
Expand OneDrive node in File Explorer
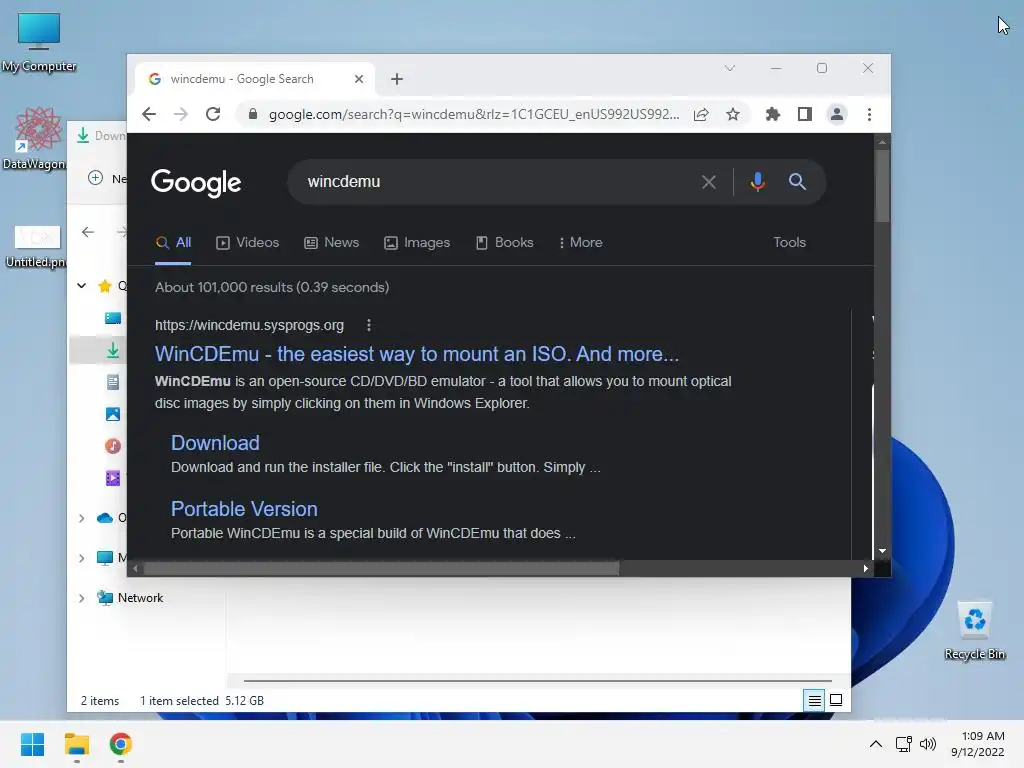[x=82, y=518]
